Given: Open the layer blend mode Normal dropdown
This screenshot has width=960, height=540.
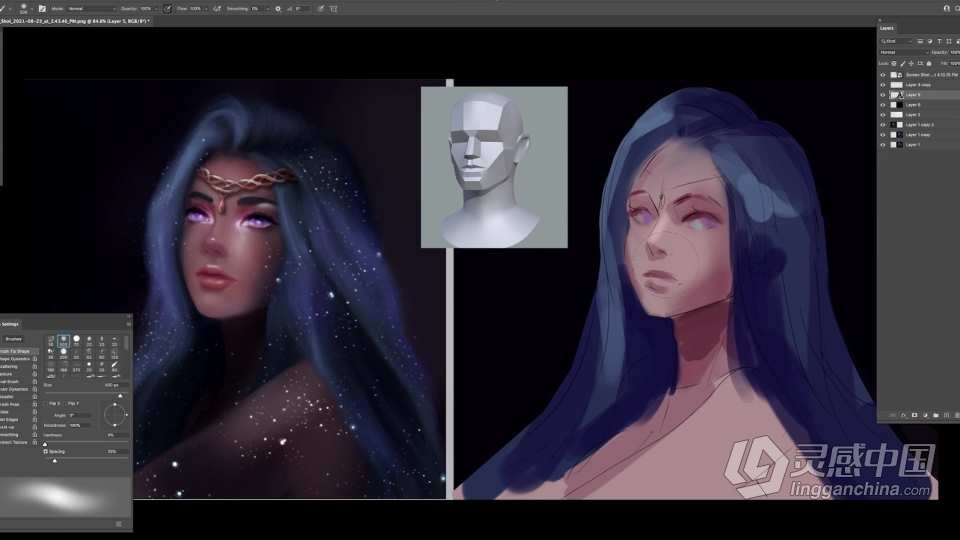Looking at the screenshot, I should 903,53.
